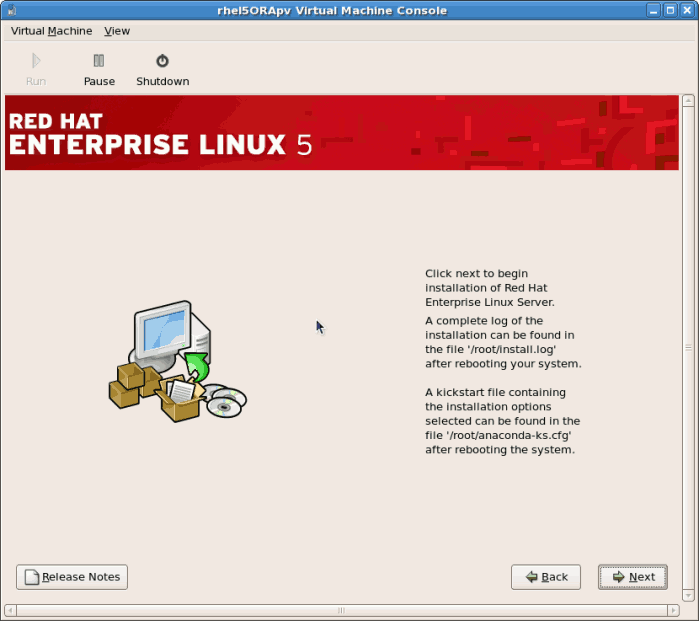Image resolution: width=699 pixels, height=621 pixels.
Task: Open the Release Notes
Action: point(72,577)
